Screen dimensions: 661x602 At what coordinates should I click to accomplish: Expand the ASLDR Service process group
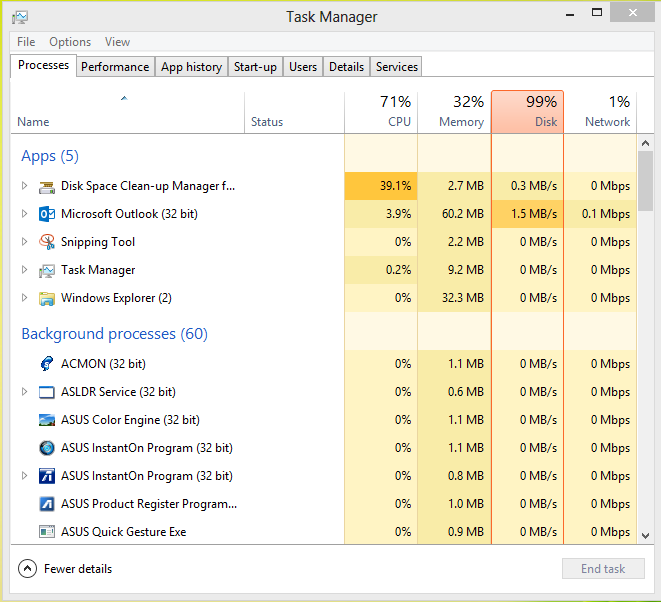pyautogui.click(x=24, y=392)
